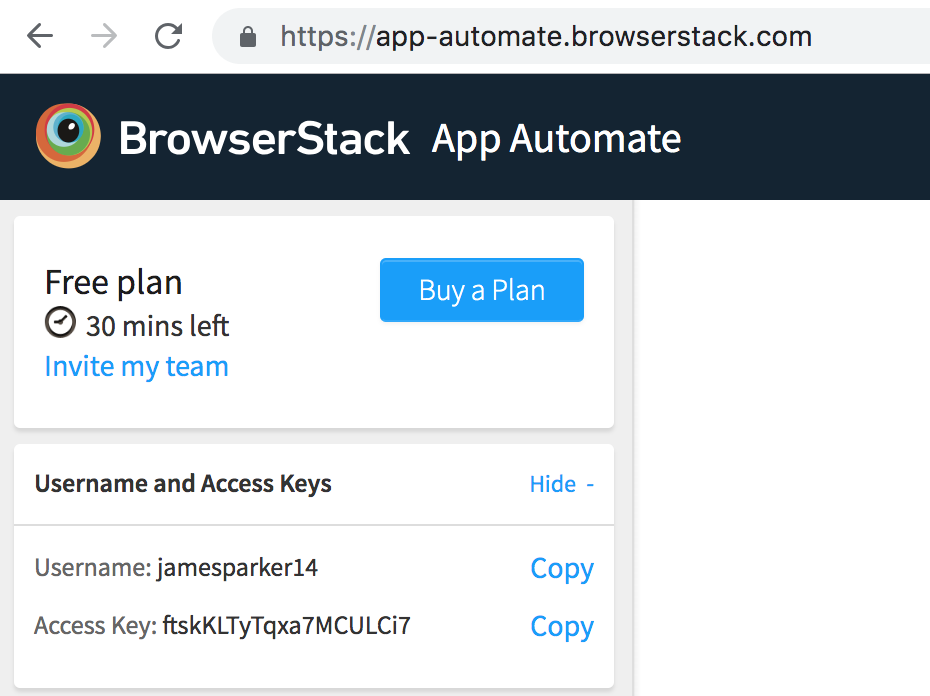The width and height of the screenshot is (930, 696).
Task: Select the username text jamesparker14
Action: click(x=237, y=568)
